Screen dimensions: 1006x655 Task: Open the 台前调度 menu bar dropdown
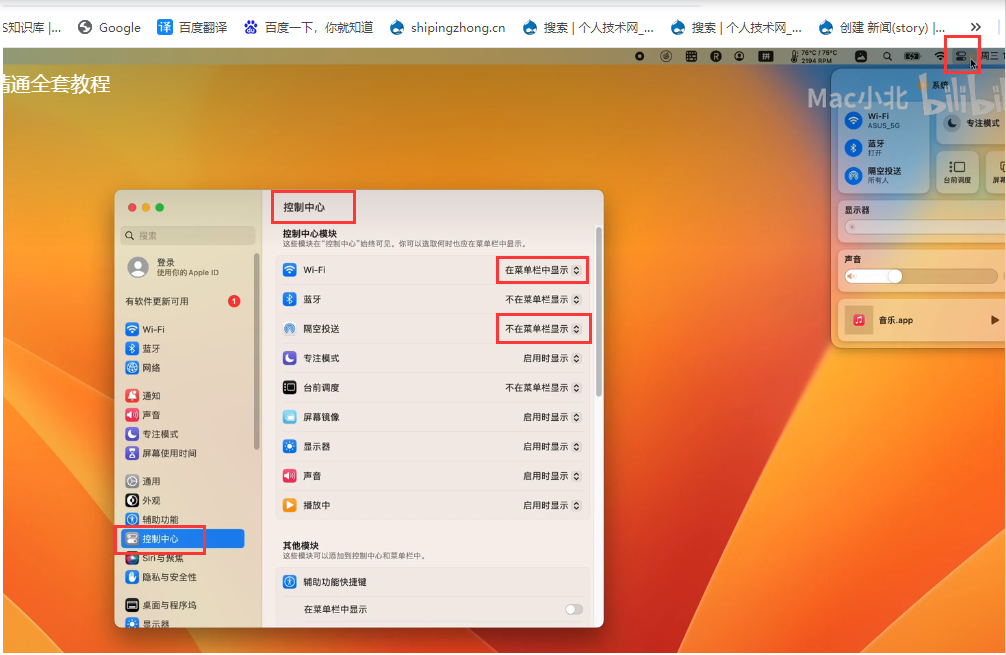(542, 388)
